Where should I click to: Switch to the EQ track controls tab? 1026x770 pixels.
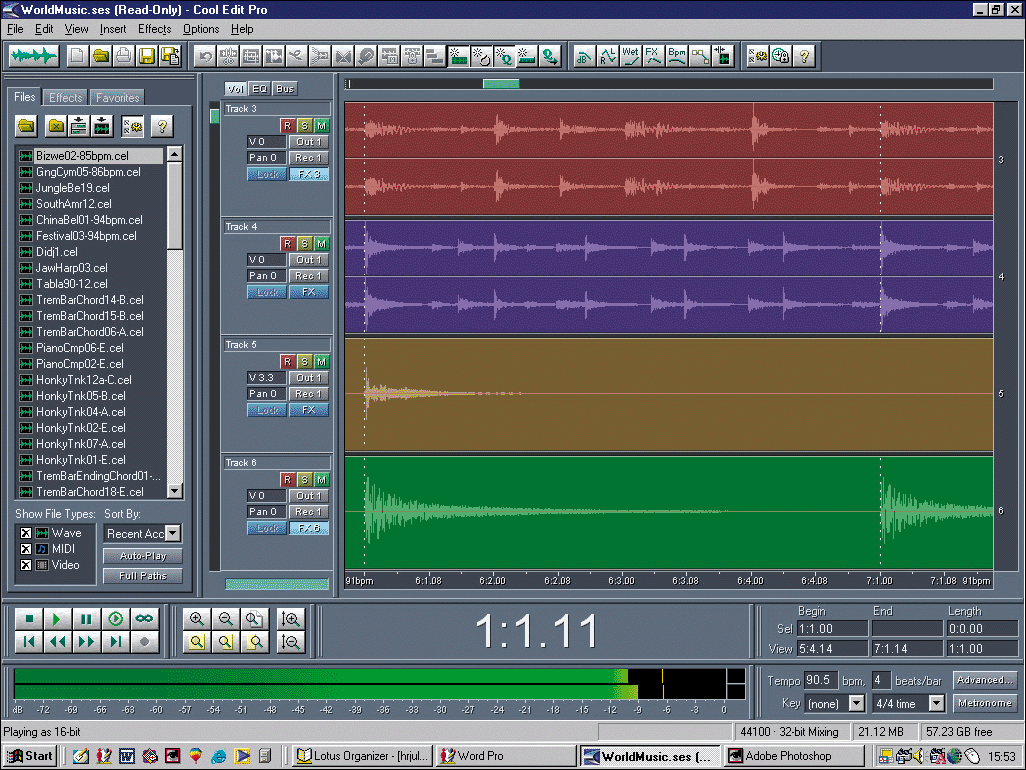point(260,89)
